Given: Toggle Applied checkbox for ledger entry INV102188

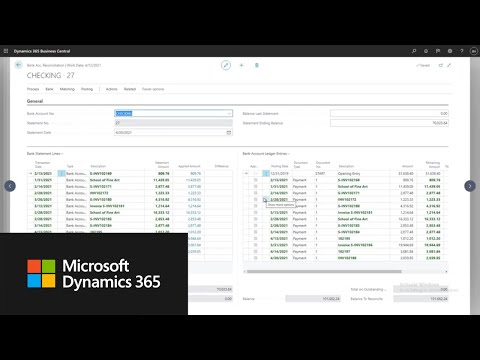Looking at the screenshot, I should [256, 258].
